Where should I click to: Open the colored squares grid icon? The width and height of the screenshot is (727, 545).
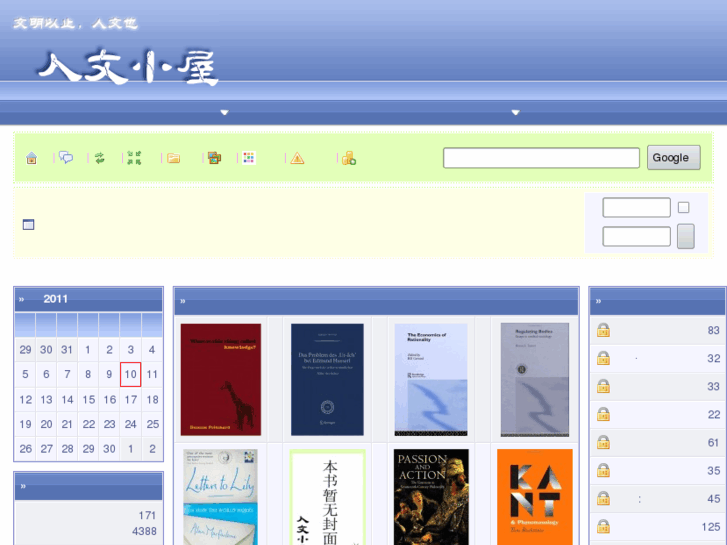[x=249, y=158]
